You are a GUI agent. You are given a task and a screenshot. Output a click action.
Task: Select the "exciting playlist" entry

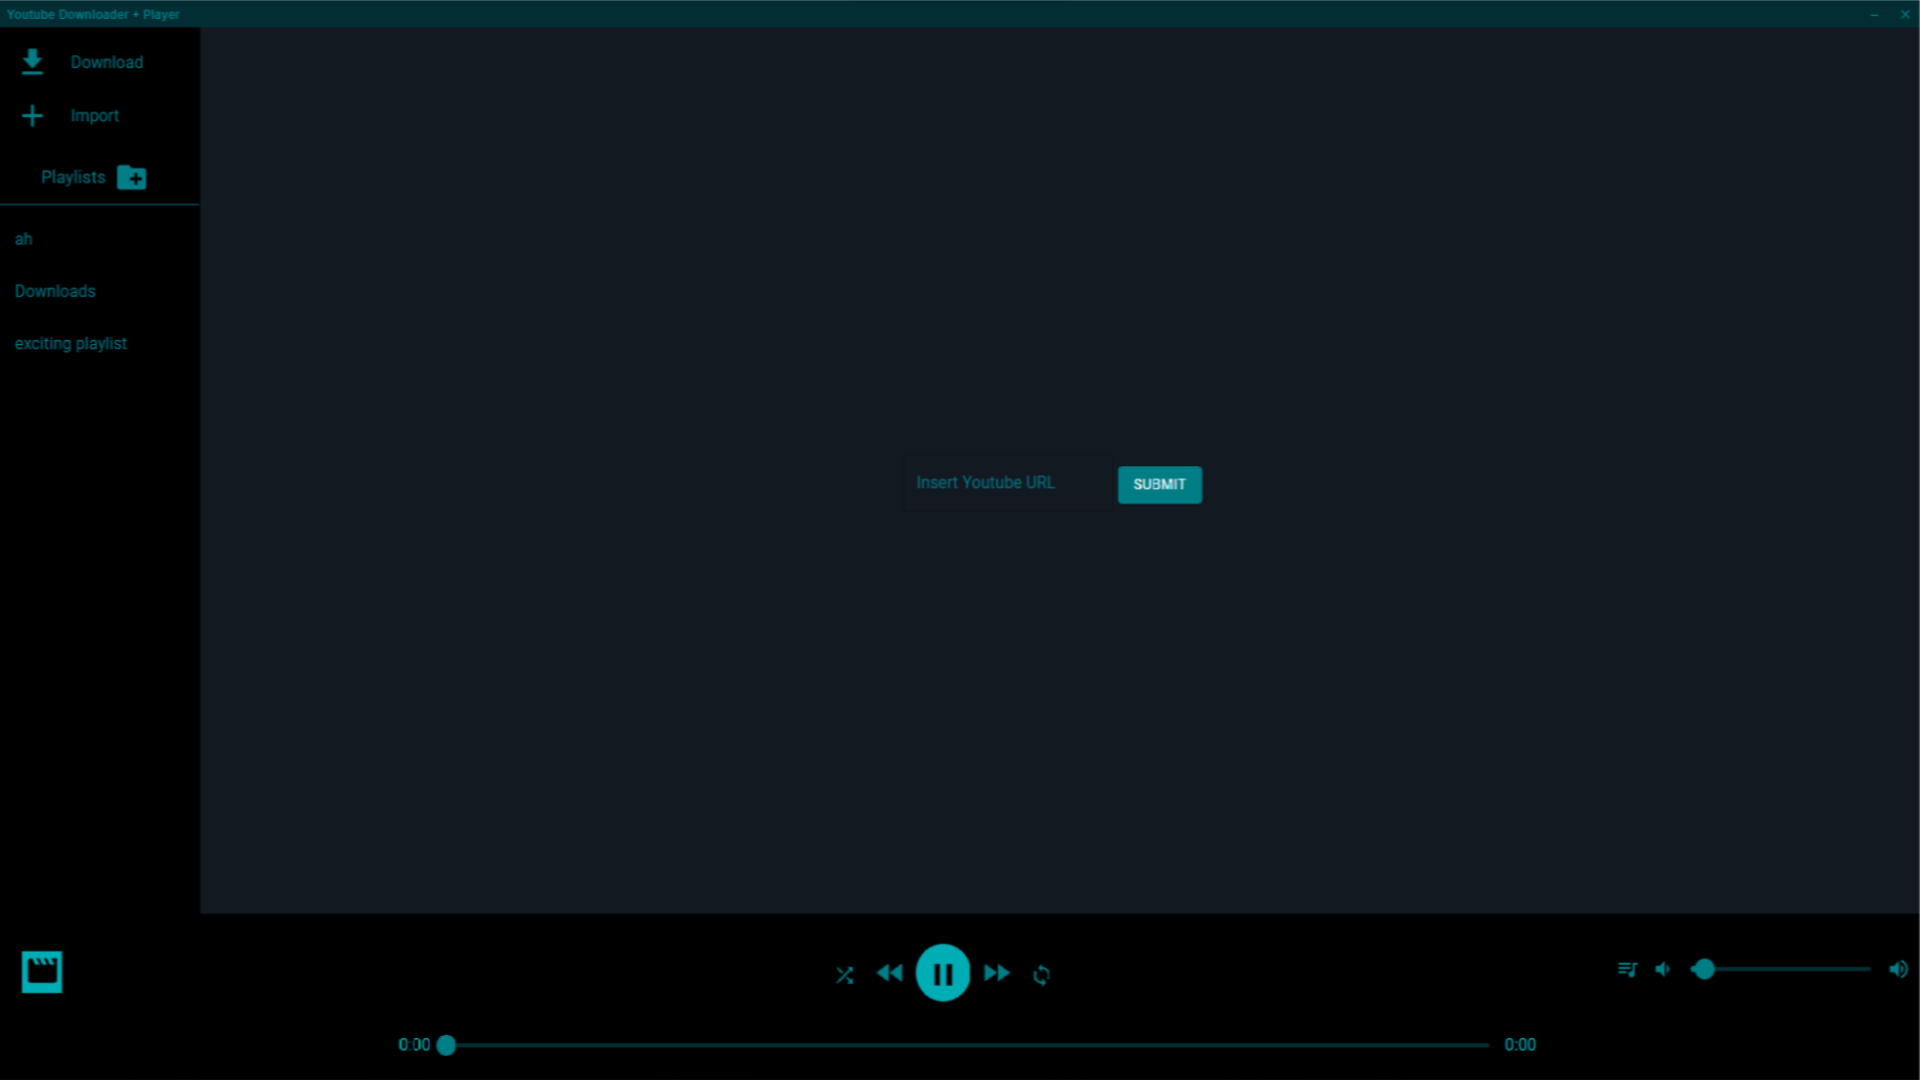coord(71,343)
